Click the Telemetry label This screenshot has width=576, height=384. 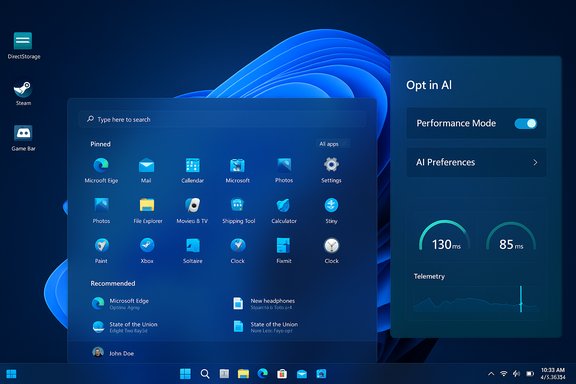point(429,276)
